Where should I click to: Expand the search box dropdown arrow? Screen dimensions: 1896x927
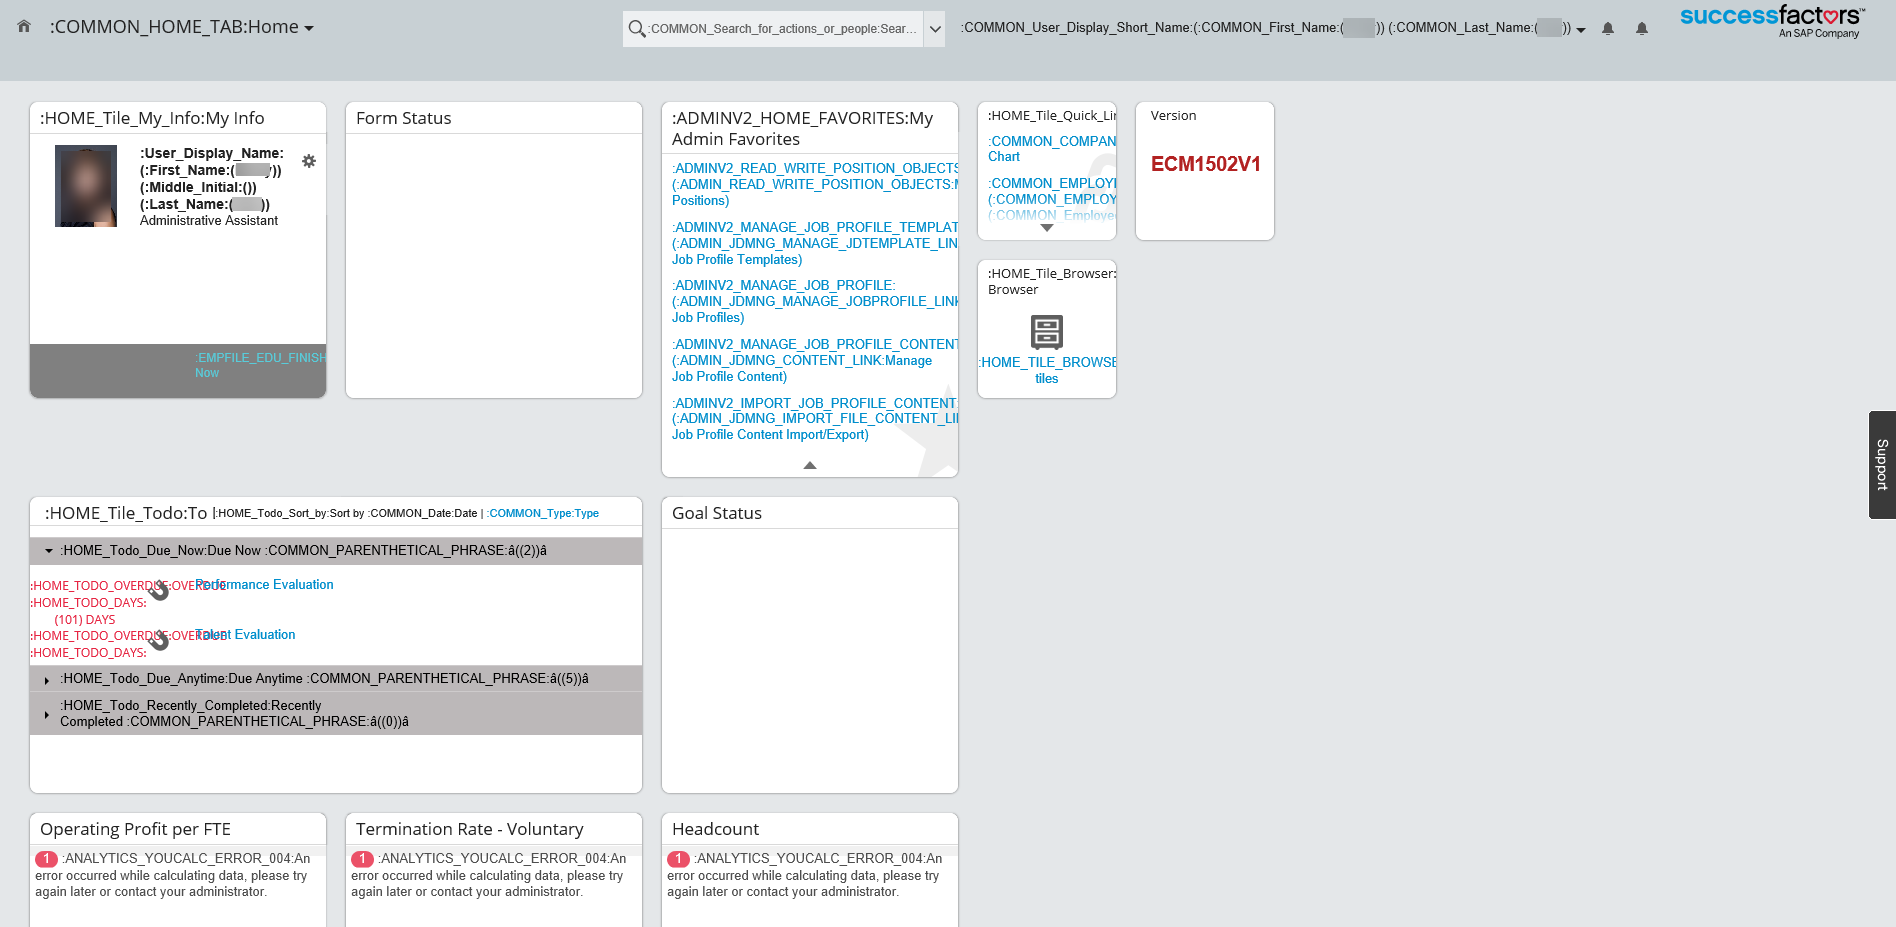tap(935, 29)
